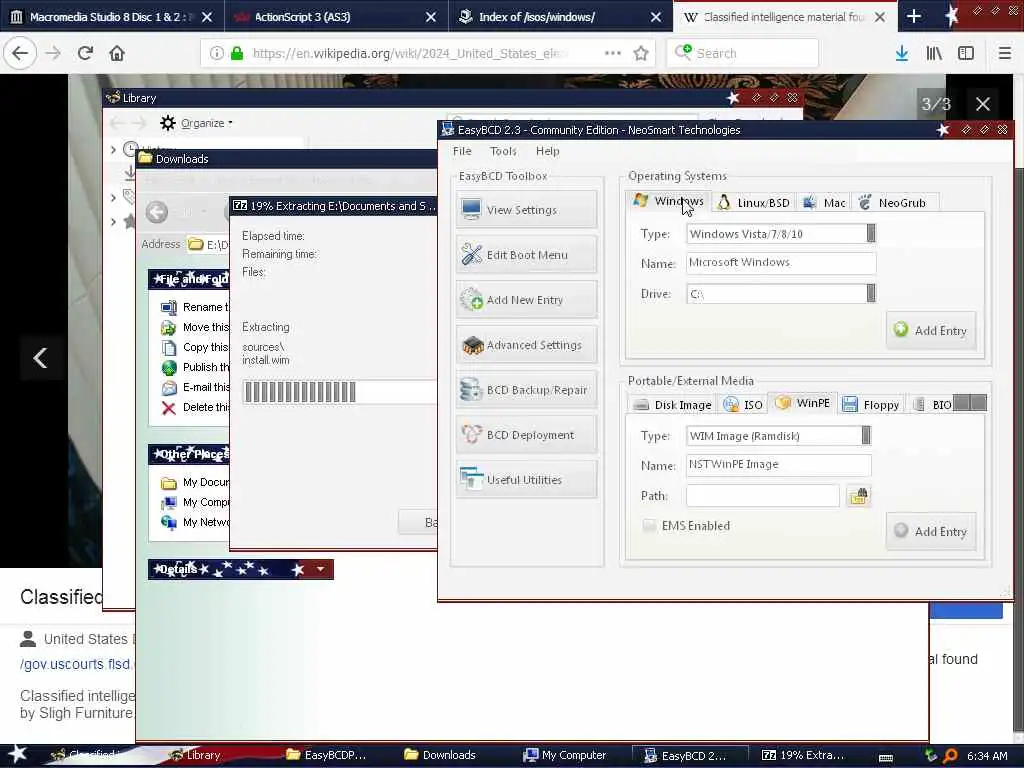Switch to the Windows operating systems tab
1024x768 pixels.
coord(668,201)
